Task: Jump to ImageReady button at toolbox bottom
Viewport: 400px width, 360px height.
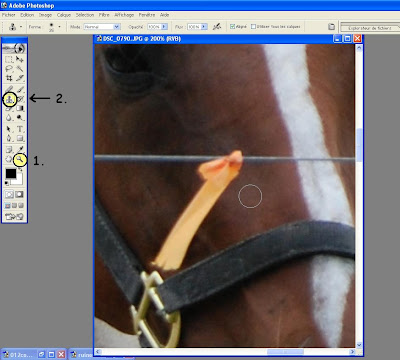Action: [x=14, y=217]
